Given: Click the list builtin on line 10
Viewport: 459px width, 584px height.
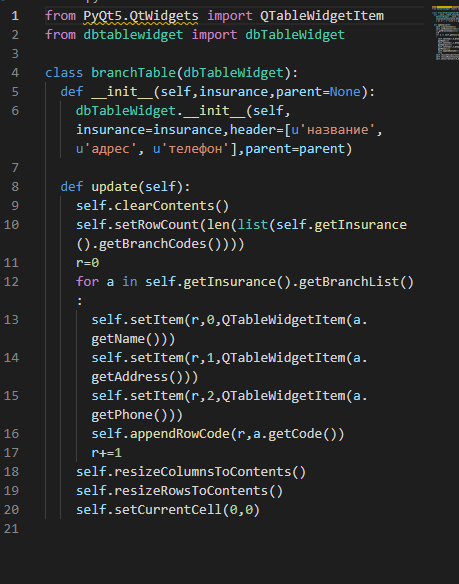Looking at the screenshot, I should pyautogui.click(x=253, y=225).
